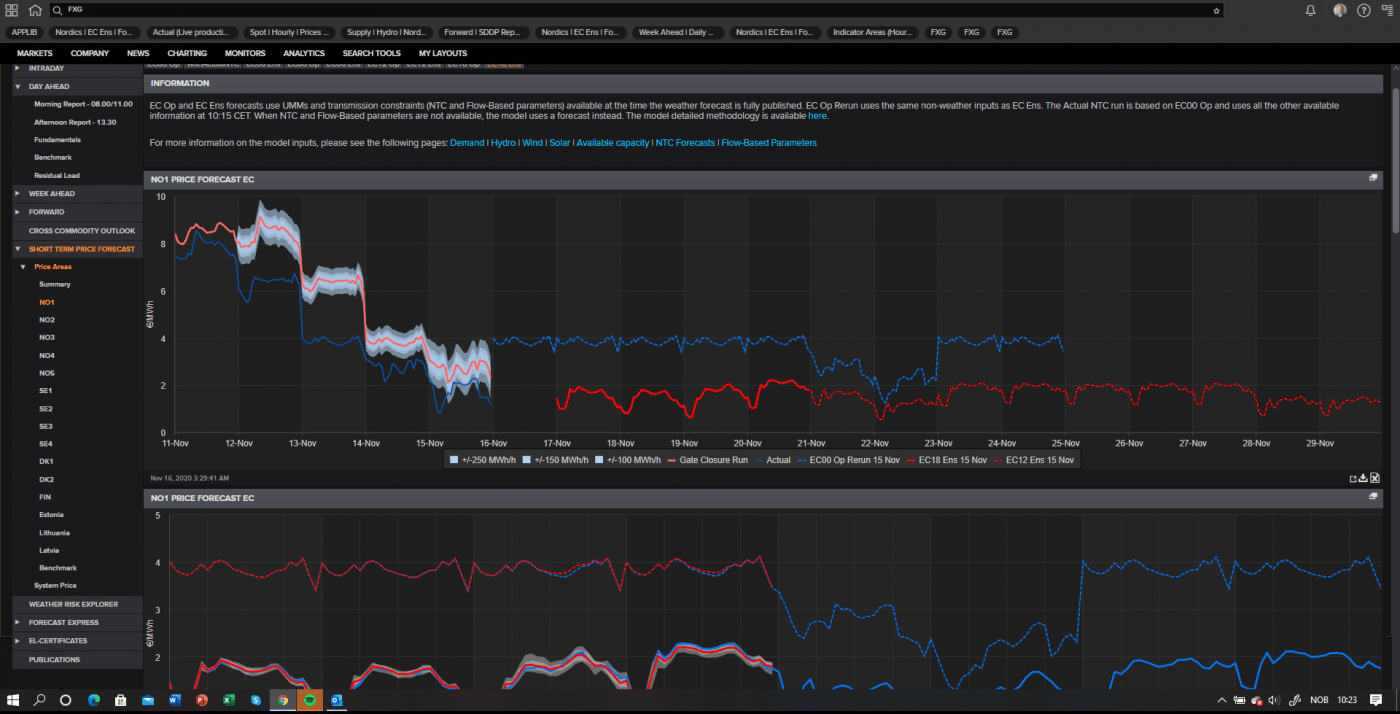Open the notifications bell
This screenshot has height=714, width=1400.
1311,10
